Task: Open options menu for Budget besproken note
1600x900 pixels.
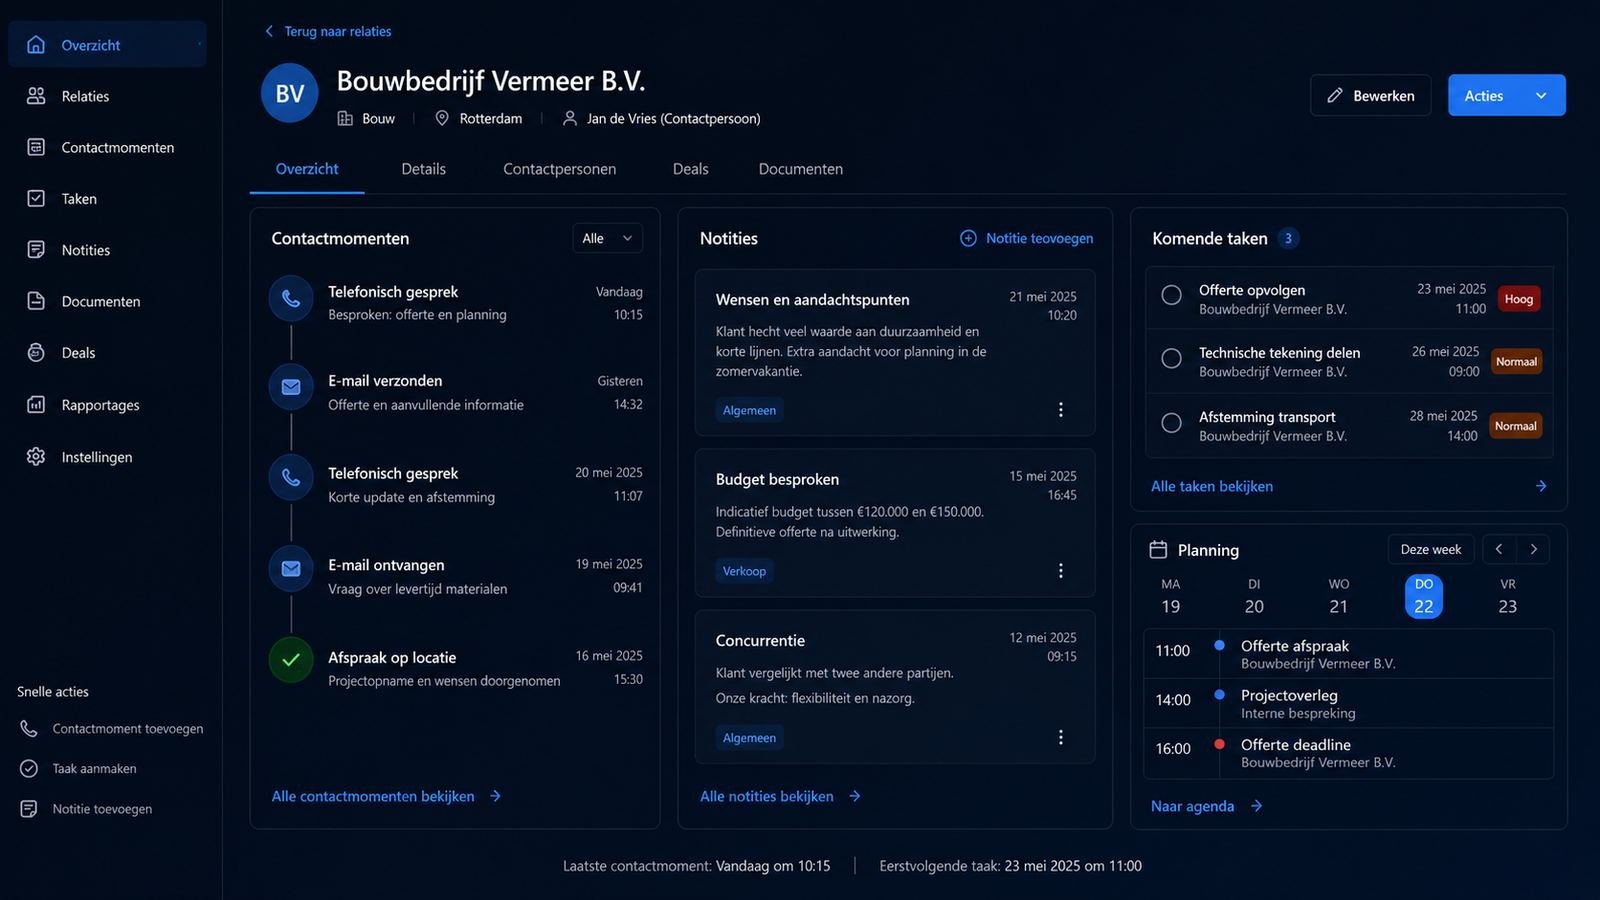Action: (x=1061, y=571)
